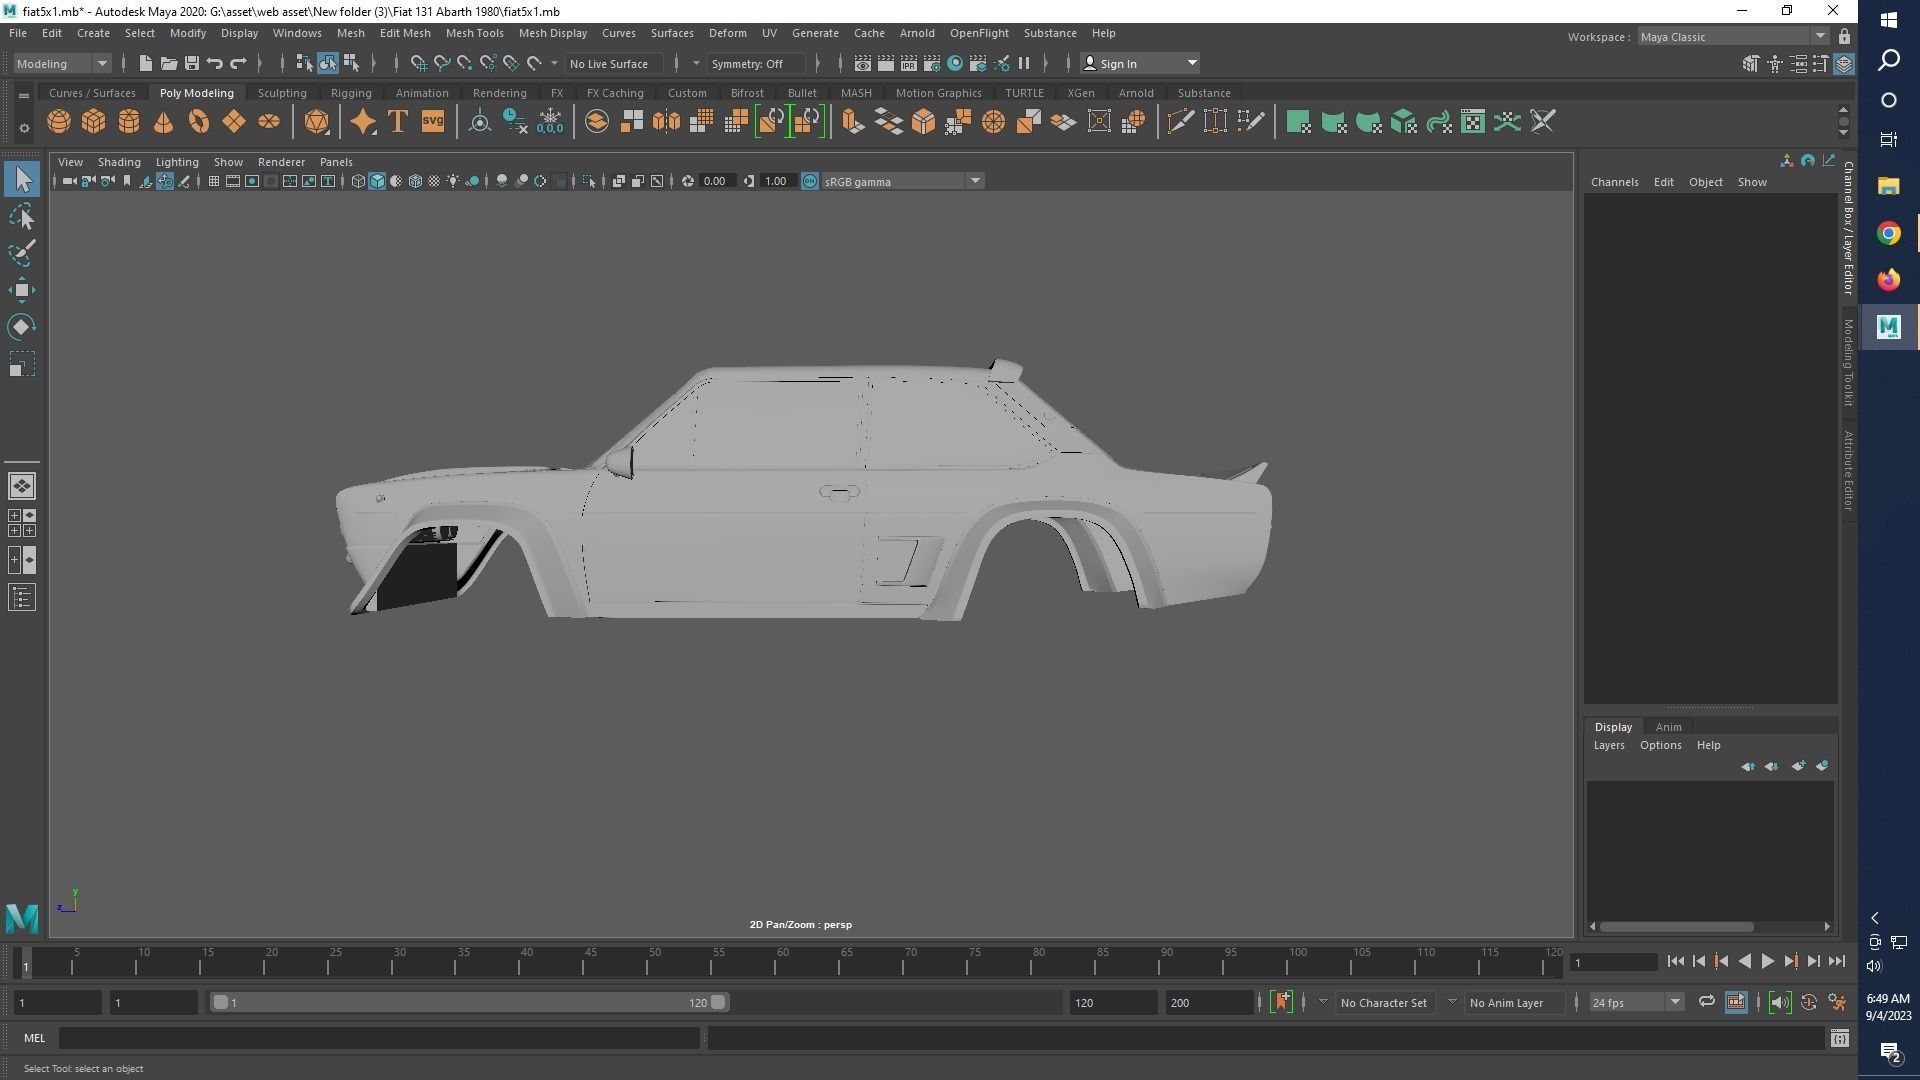Open the Attribute Editor side tab
1920x1080 pixels.
[1848, 471]
